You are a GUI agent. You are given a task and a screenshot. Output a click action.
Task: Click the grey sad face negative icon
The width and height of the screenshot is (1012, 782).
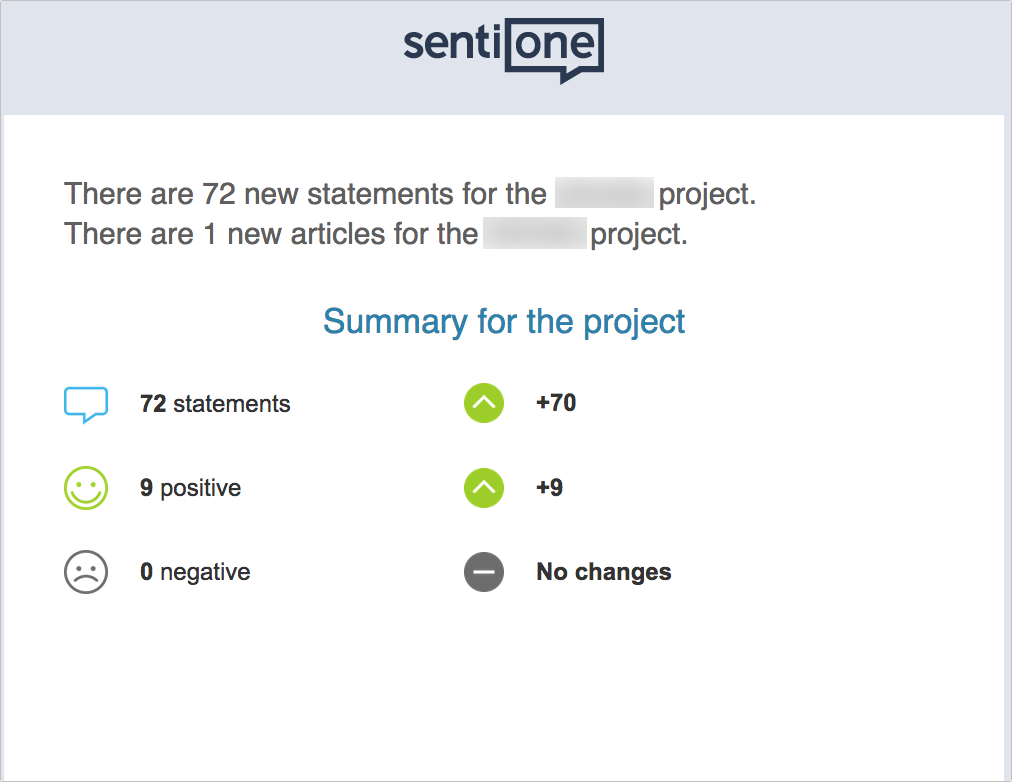tap(86, 572)
